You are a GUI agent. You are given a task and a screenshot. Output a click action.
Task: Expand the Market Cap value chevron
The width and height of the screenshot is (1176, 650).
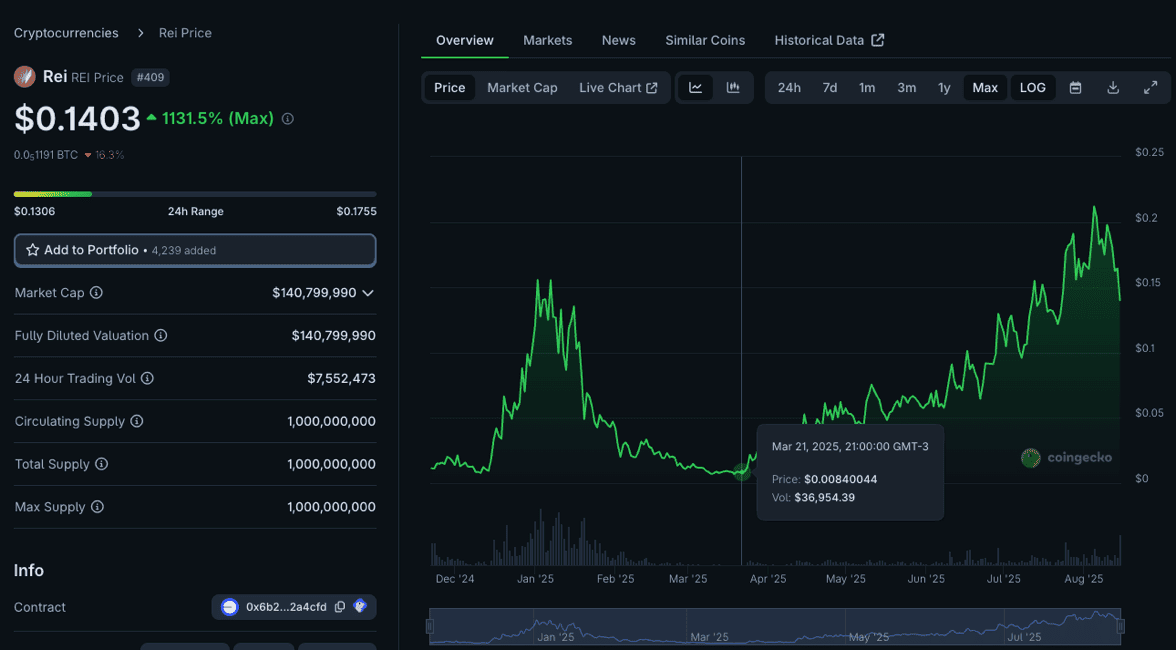point(368,293)
